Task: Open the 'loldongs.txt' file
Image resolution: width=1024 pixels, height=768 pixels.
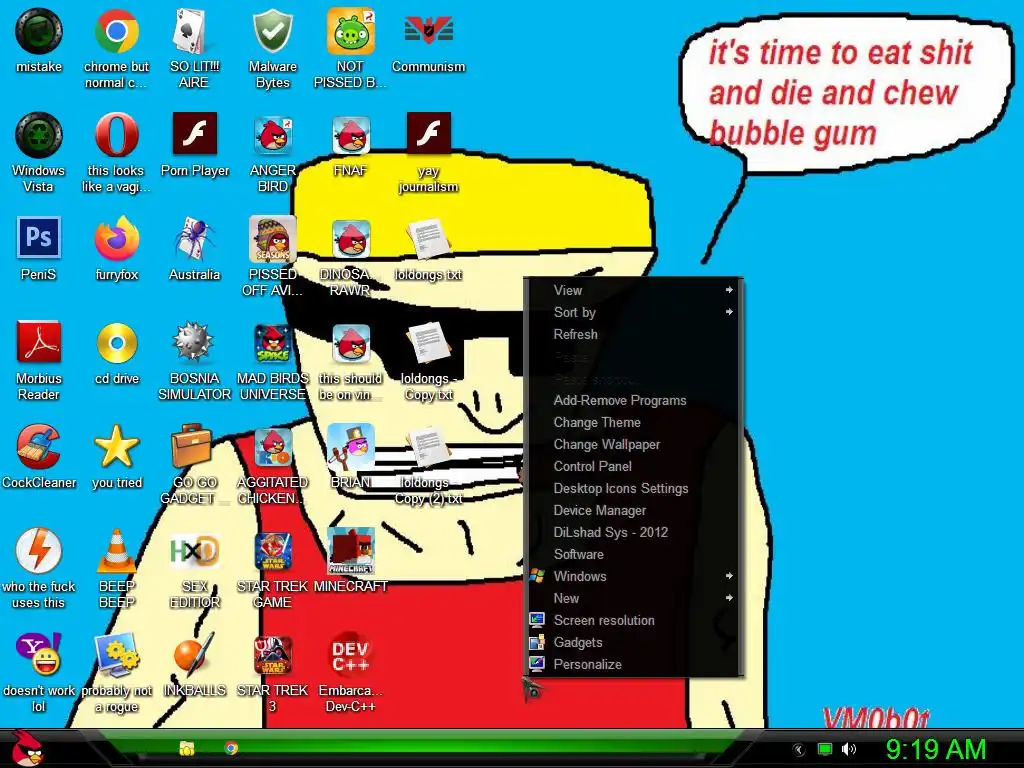Action: pos(428,239)
